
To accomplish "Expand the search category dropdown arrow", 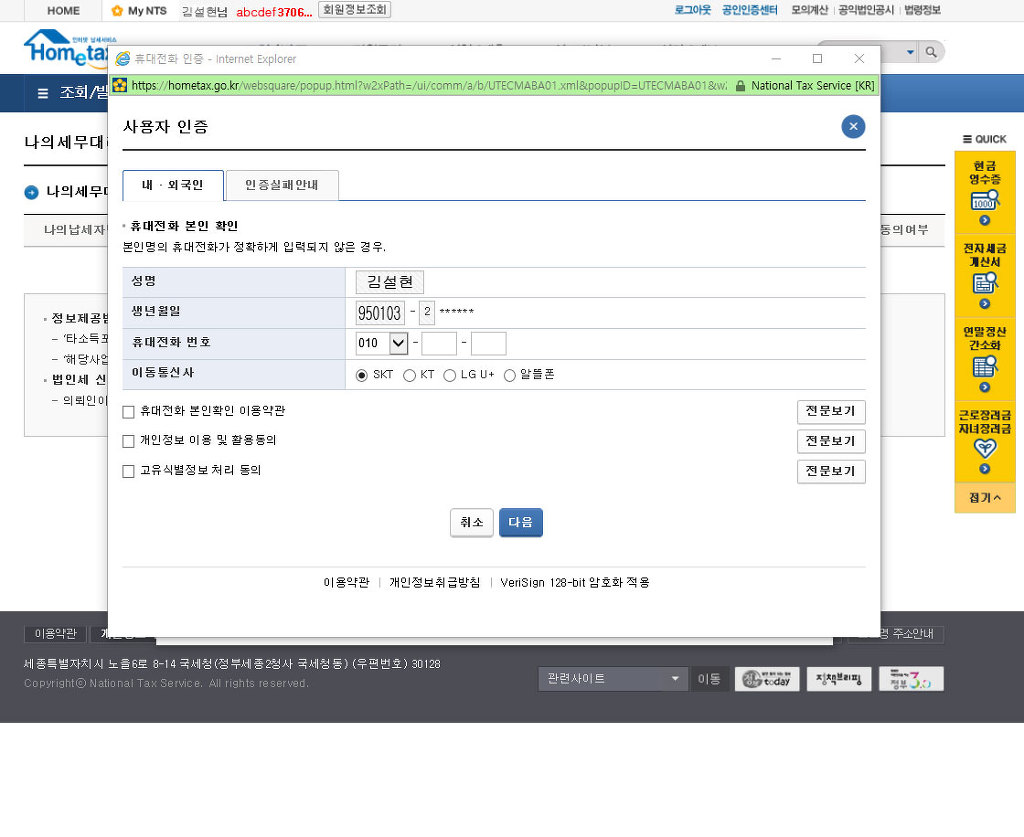I will (x=910, y=52).
